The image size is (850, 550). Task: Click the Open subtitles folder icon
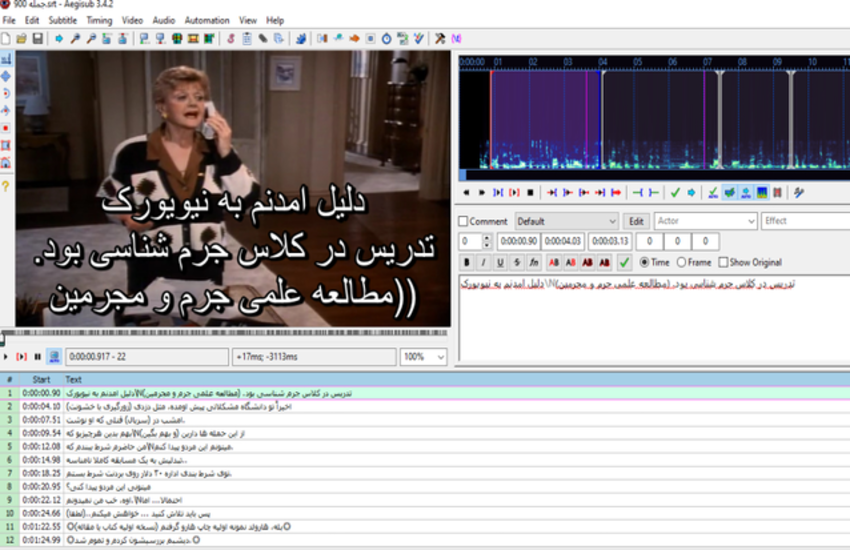pyautogui.click(x=21, y=39)
